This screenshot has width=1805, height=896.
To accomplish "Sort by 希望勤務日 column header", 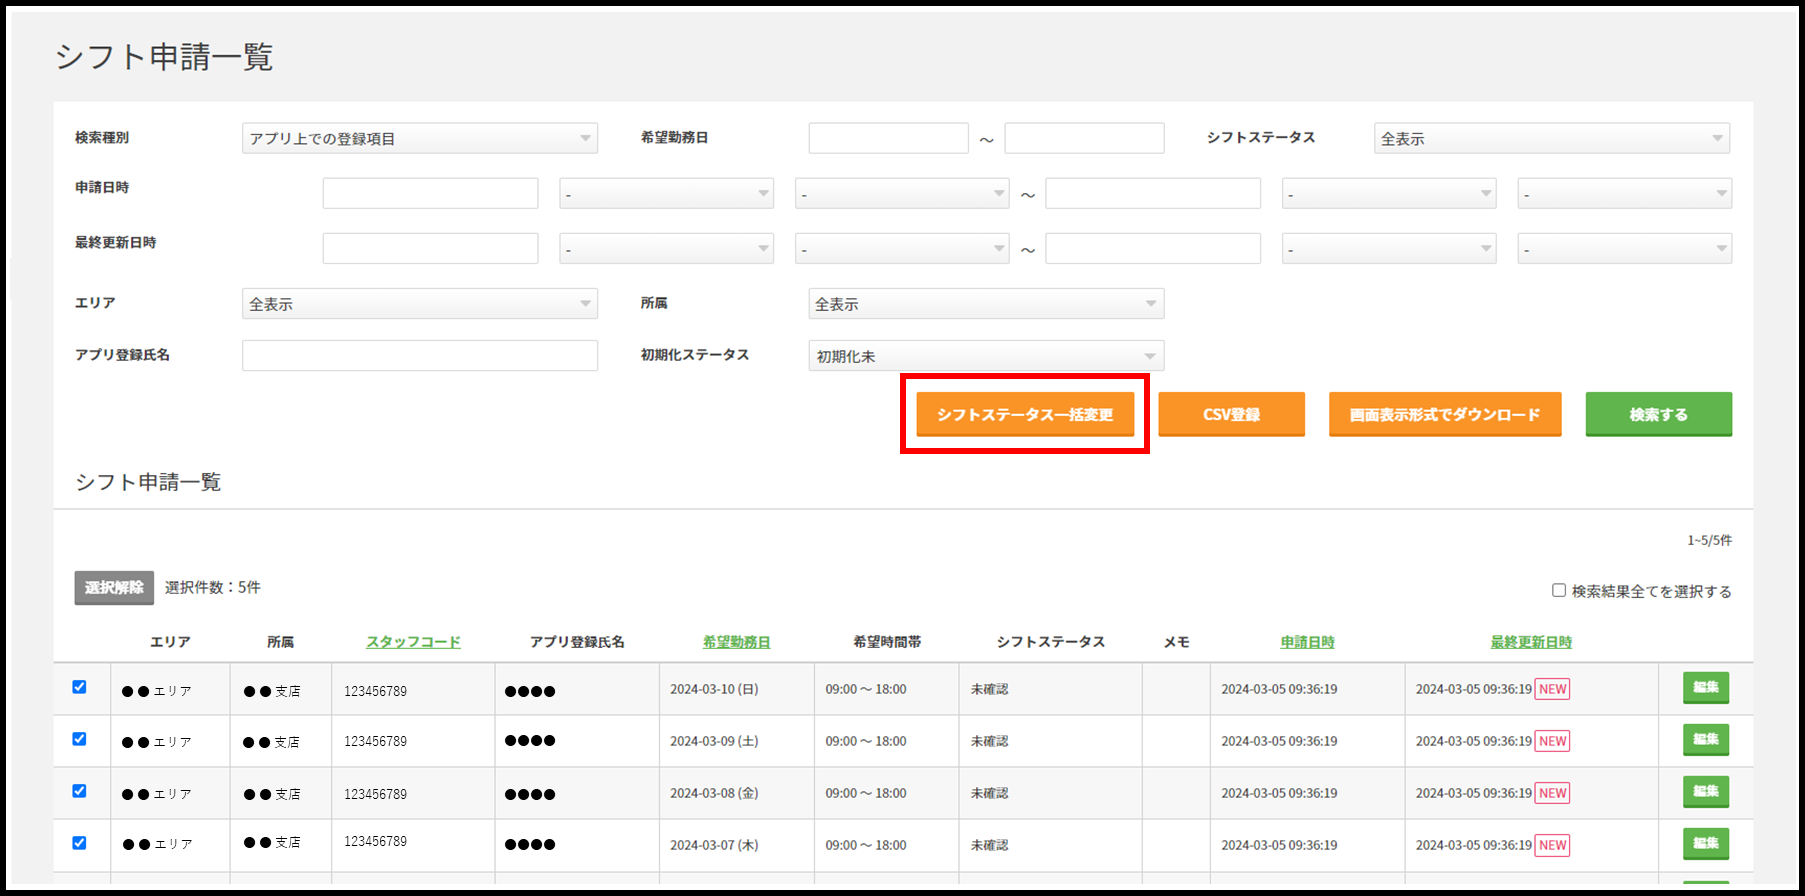I will [x=736, y=642].
